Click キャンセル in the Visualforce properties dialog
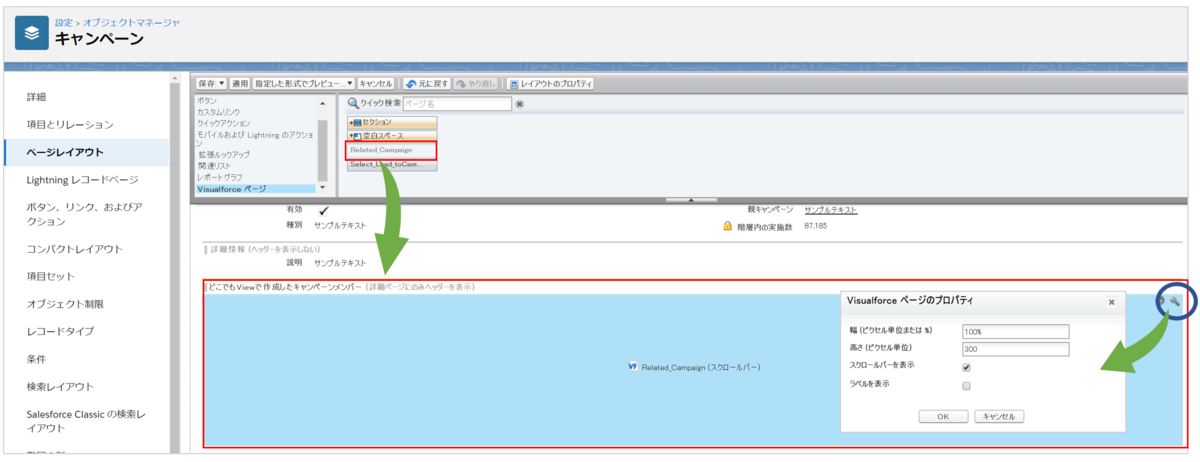Image resolution: width=1200 pixels, height=462 pixels. (999, 416)
